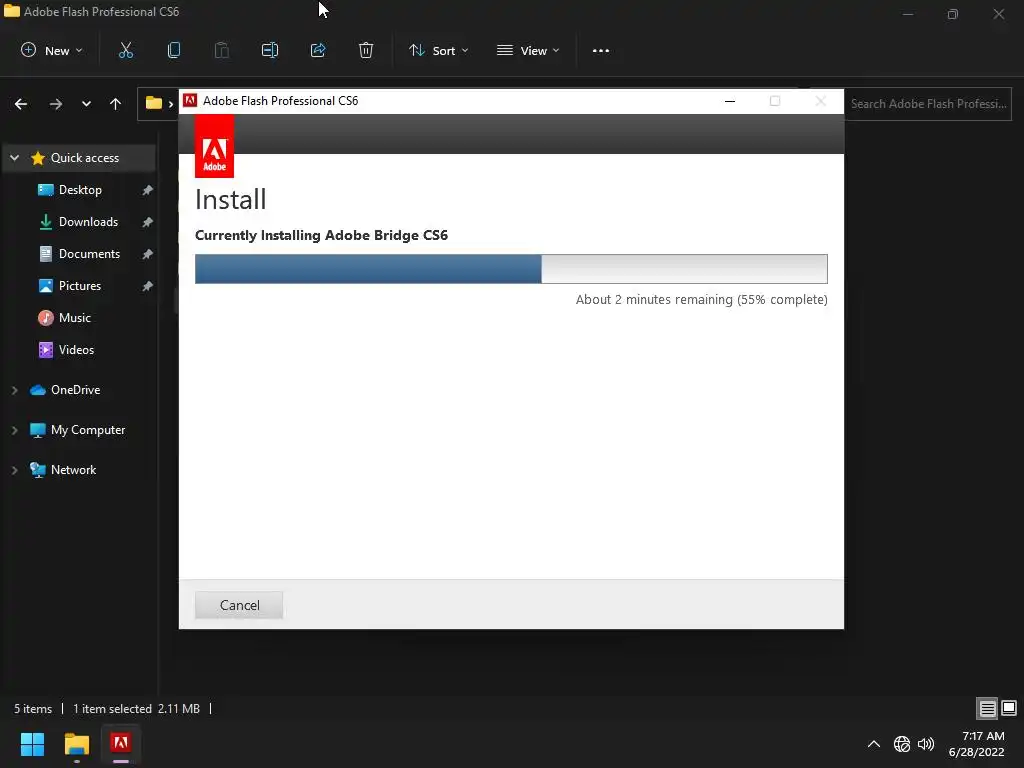Click the 1 item selected status text

pyautogui.click(x=112, y=709)
